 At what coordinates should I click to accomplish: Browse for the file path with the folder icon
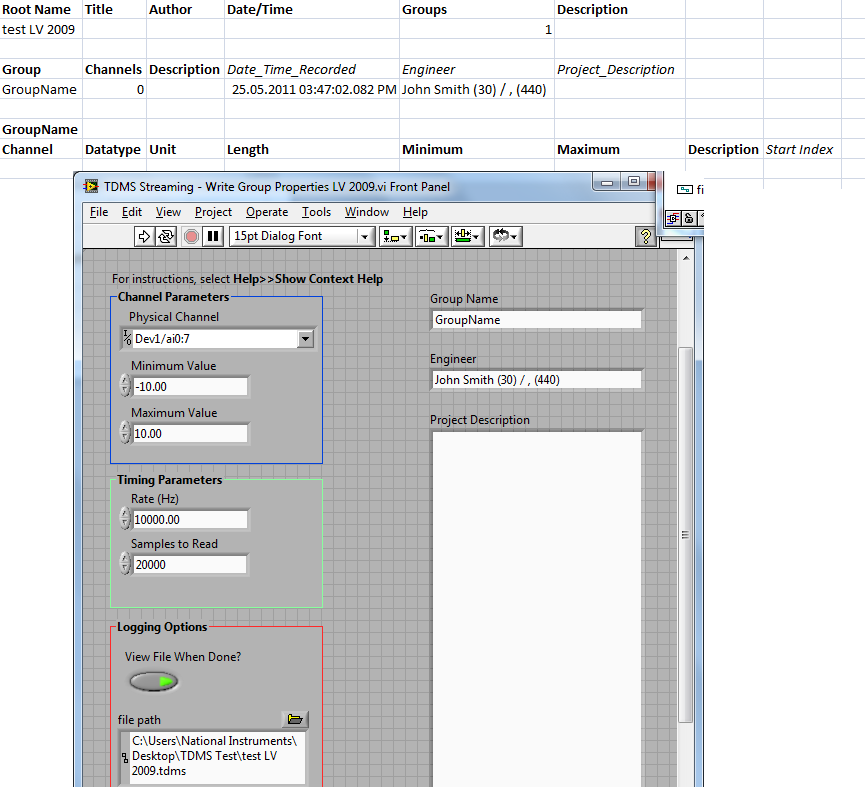pos(295,719)
